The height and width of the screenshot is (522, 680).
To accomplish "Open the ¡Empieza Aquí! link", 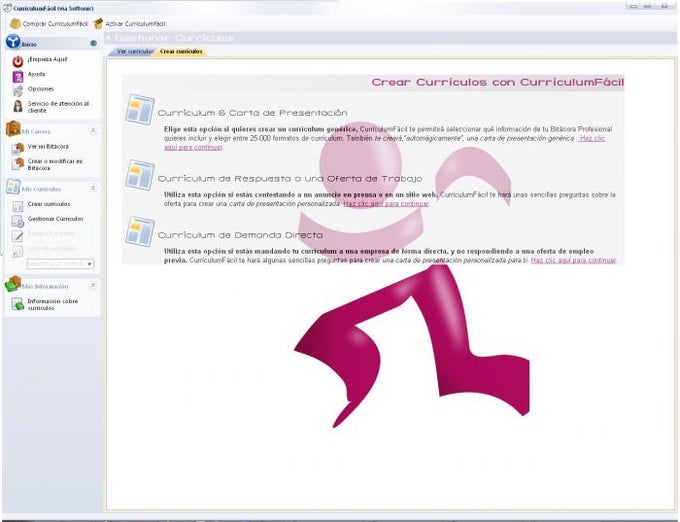I will pyautogui.click(x=47, y=59).
